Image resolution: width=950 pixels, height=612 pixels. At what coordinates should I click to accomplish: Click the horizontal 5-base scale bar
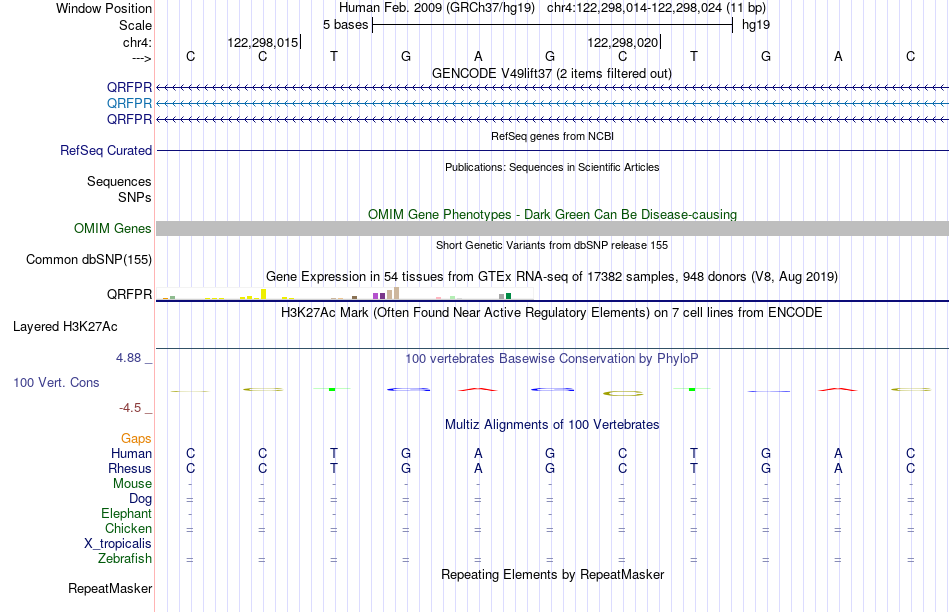[x=553, y=25]
